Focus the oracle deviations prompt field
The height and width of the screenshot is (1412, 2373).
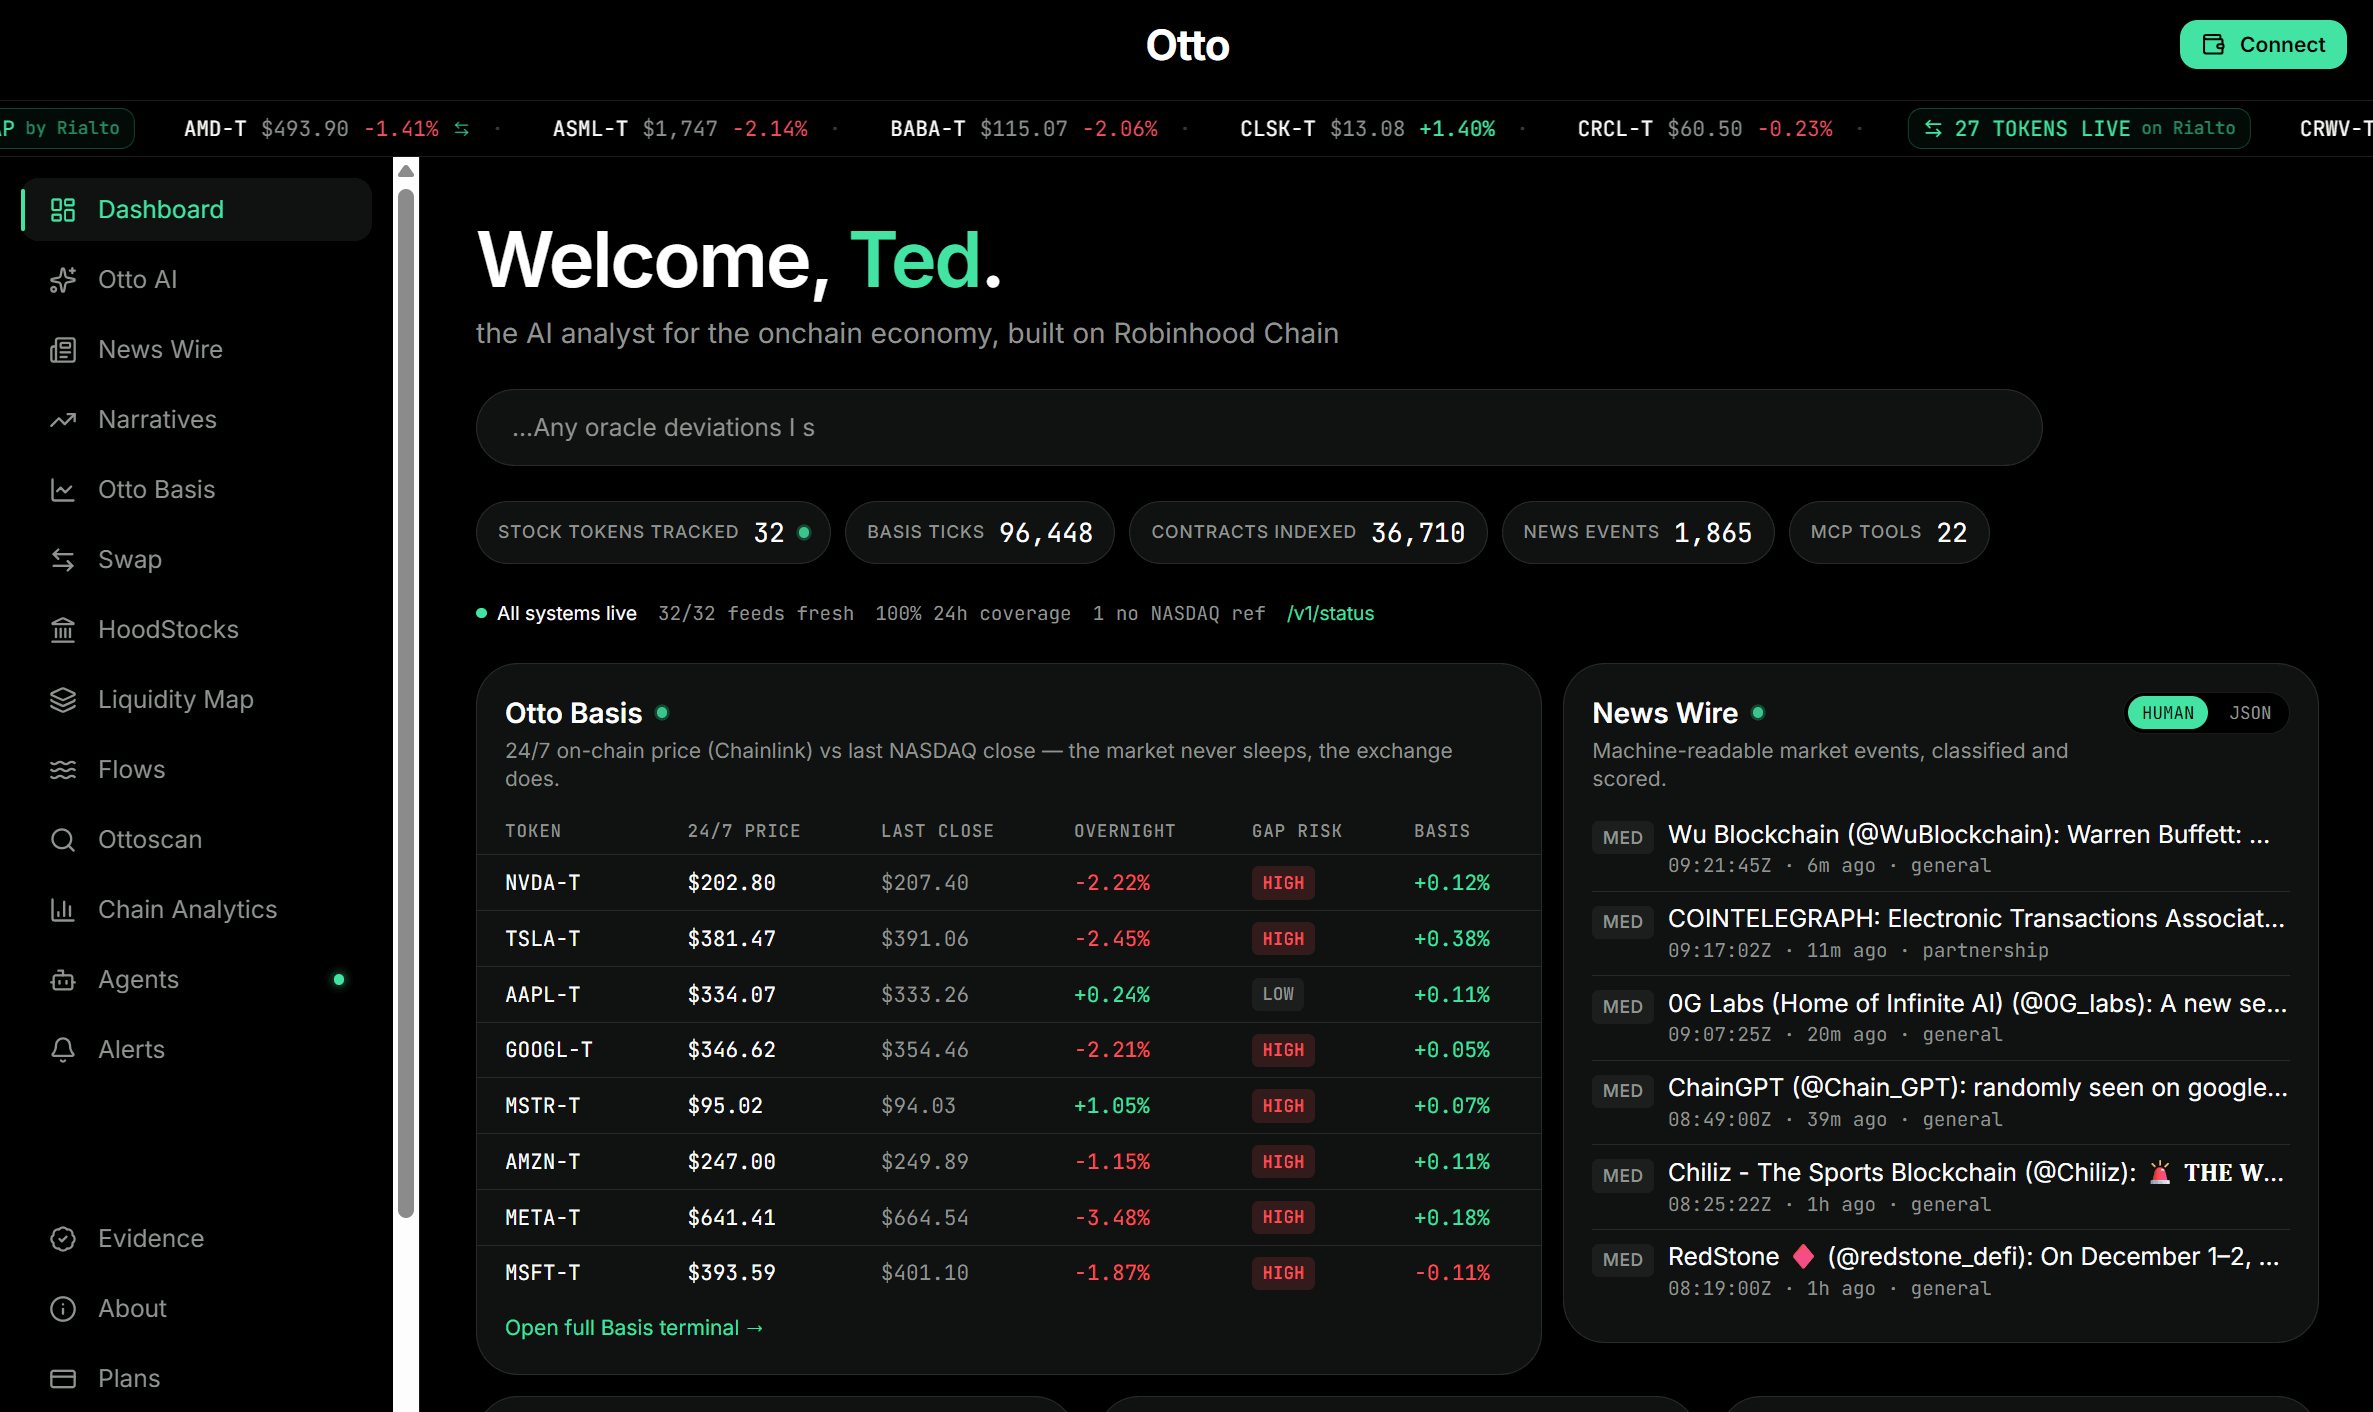tap(1259, 428)
